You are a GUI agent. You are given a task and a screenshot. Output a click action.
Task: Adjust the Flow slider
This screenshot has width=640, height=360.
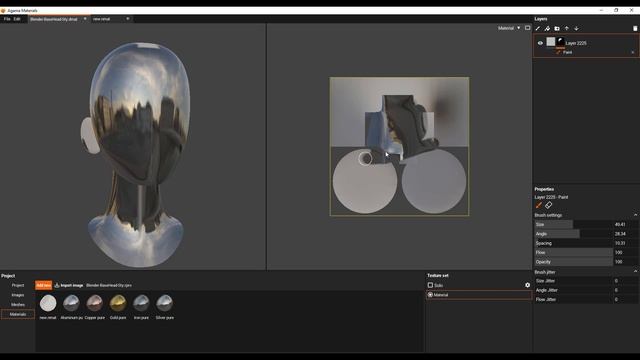573,253
